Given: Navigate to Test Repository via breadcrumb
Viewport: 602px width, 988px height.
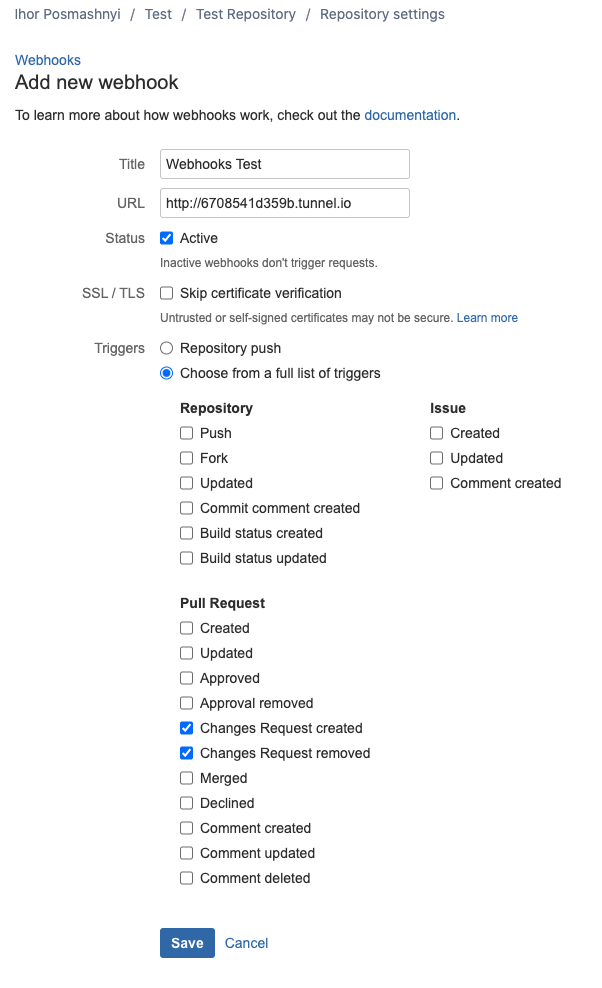Looking at the screenshot, I should pyautogui.click(x=245, y=14).
